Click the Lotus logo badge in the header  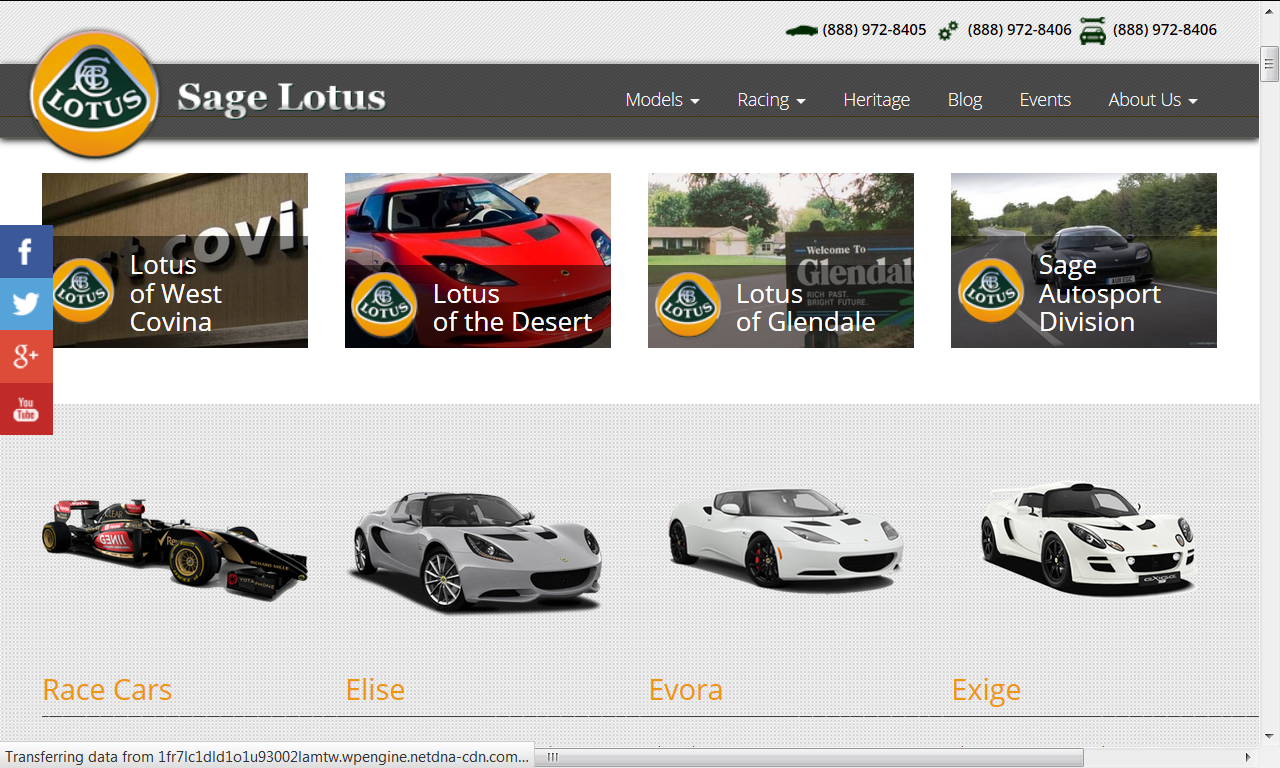[94, 94]
